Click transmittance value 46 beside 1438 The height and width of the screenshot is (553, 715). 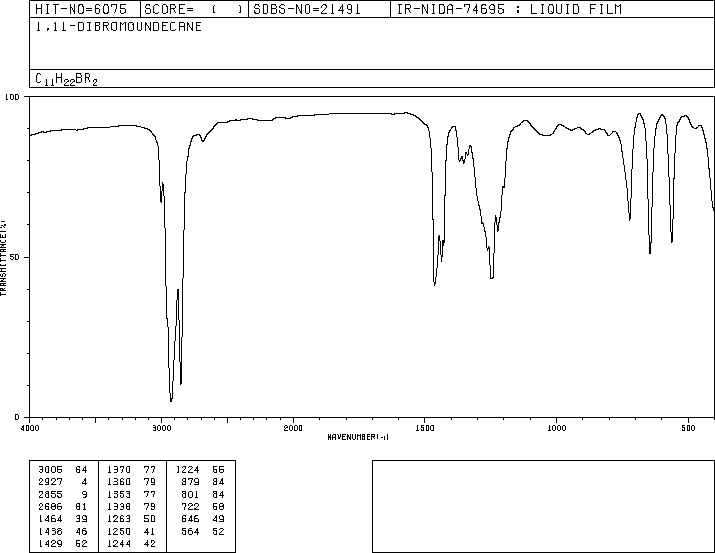(81, 531)
